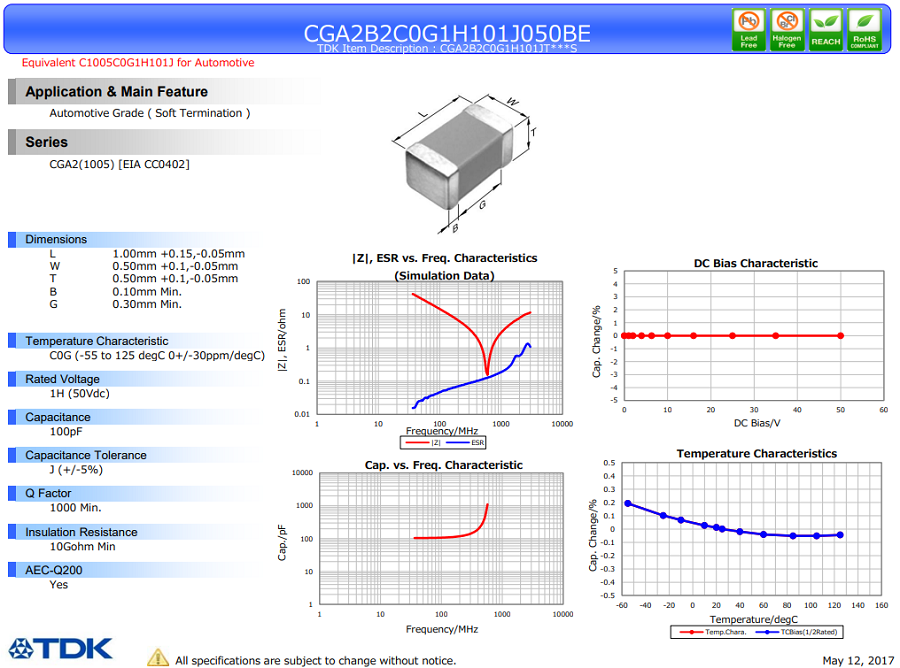Screen dimensions: 900x668
Task: Click the red |Z| legend entry
Action: 423,442
